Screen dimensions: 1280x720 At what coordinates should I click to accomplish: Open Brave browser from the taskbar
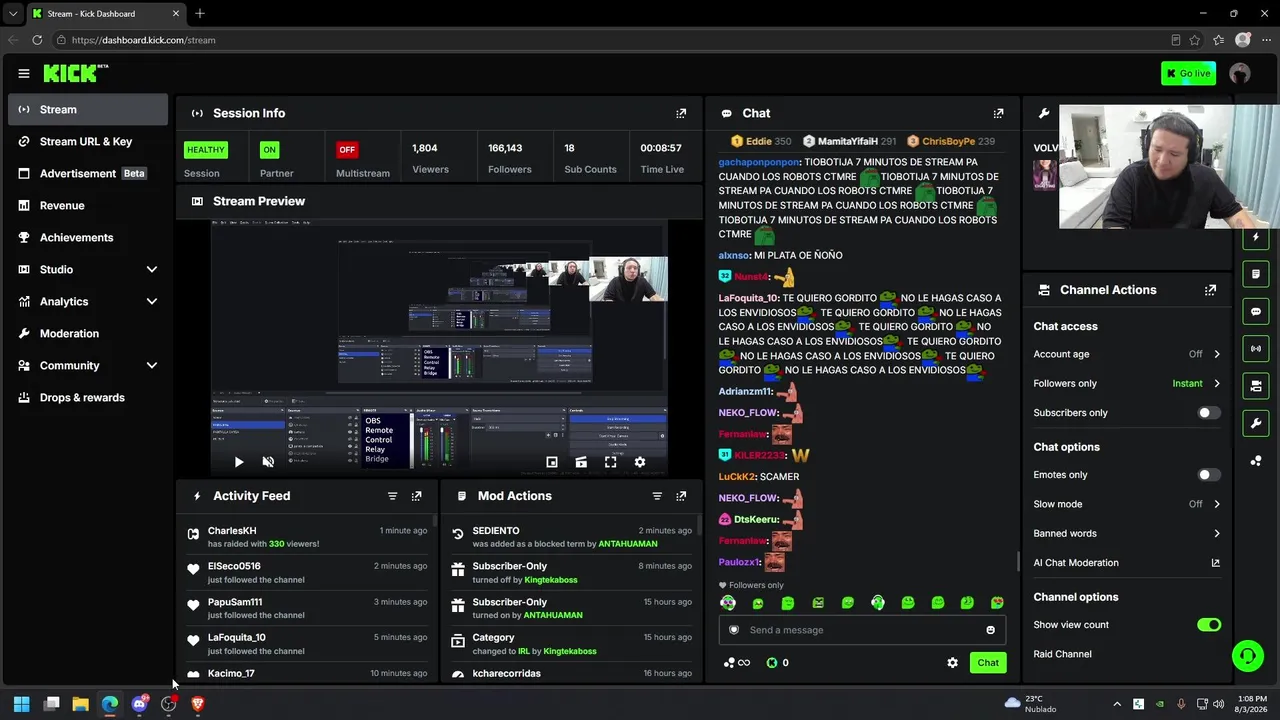pos(198,704)
